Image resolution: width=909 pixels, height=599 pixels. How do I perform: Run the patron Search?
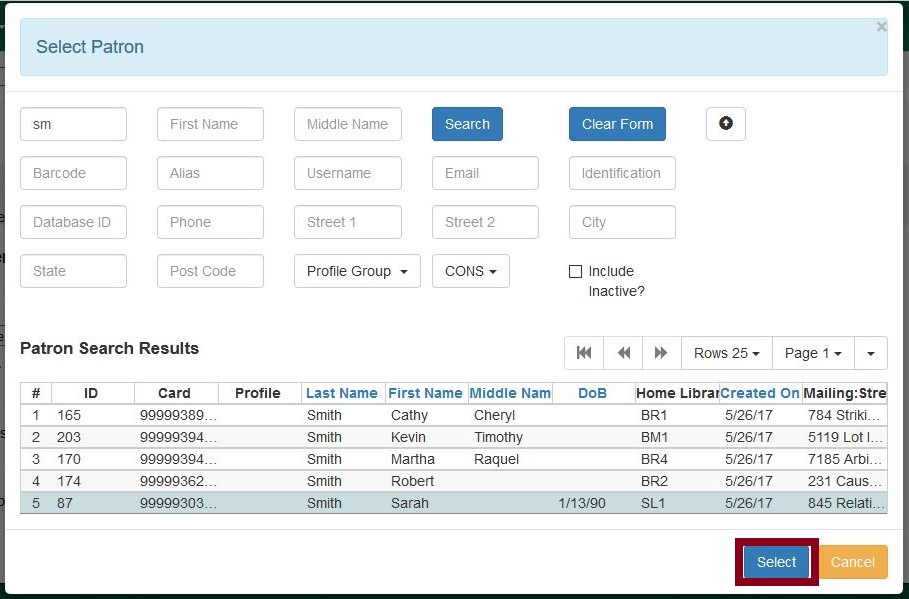click(x=466, y=124)
